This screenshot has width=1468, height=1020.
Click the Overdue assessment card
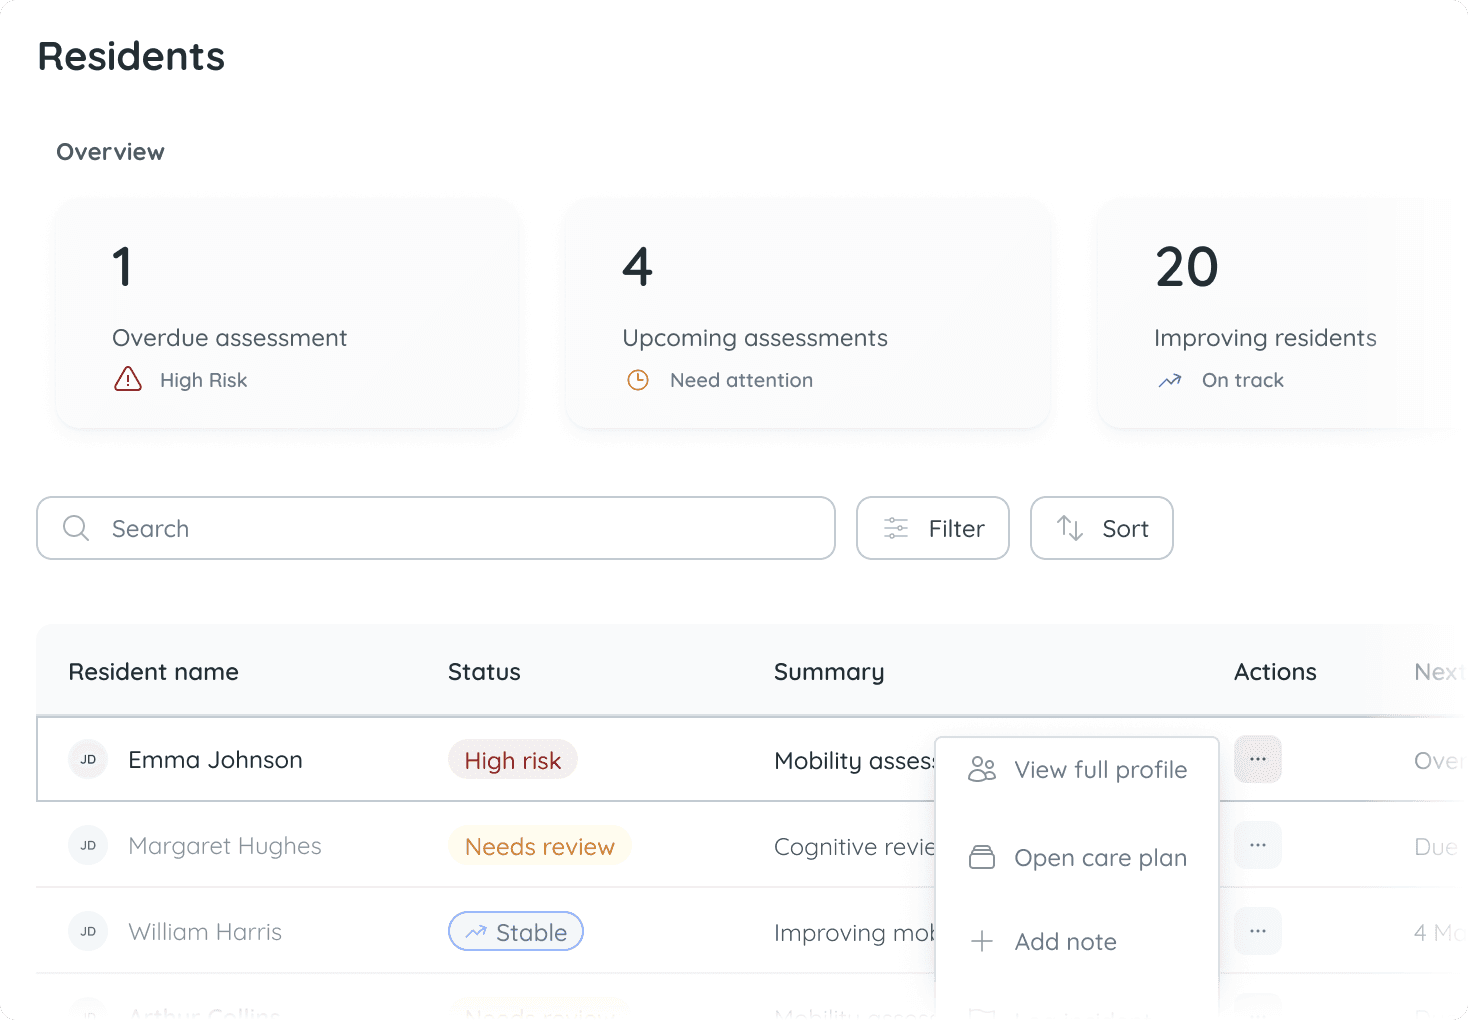coord(287,314)
